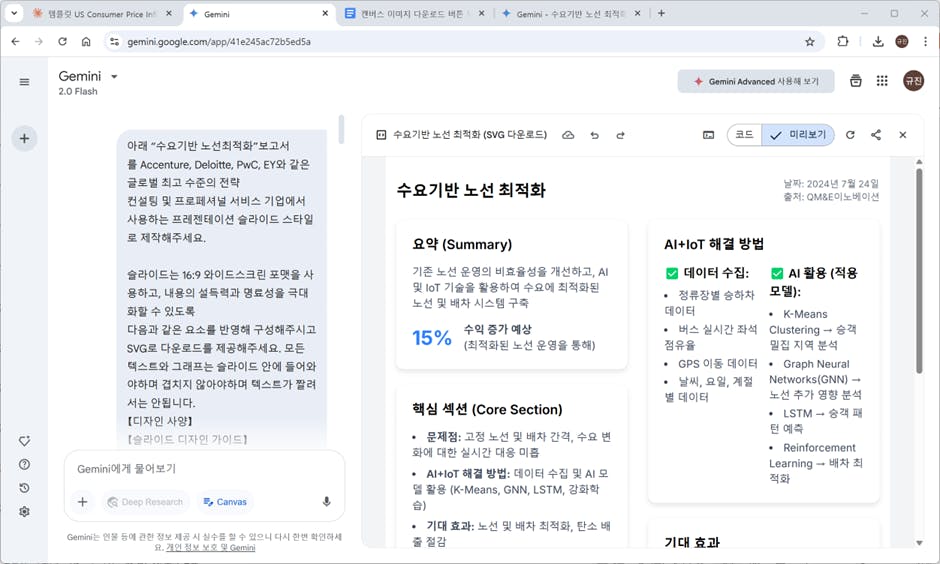This screenshot has height=564, width=940.
Task: Switch to US Consumer Price tab
Action: [101, 13]
